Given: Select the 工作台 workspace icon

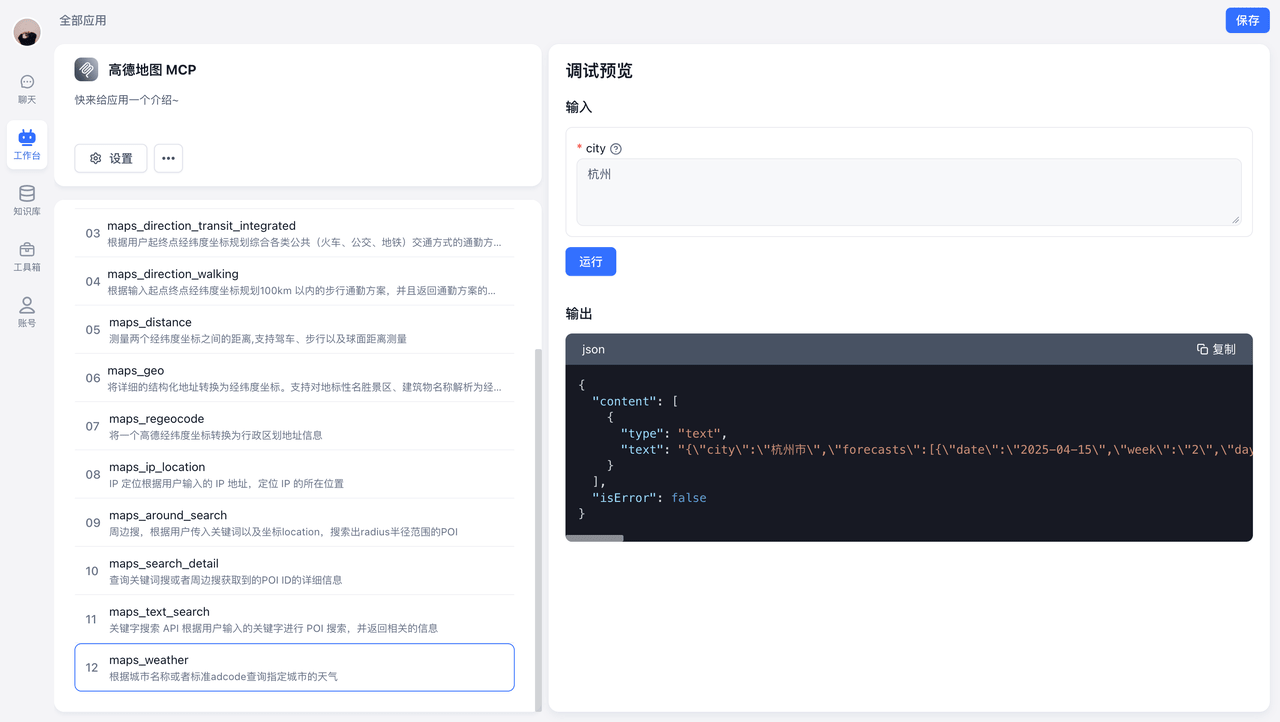Looking at the screenshot, I should (x=27, y=143).
